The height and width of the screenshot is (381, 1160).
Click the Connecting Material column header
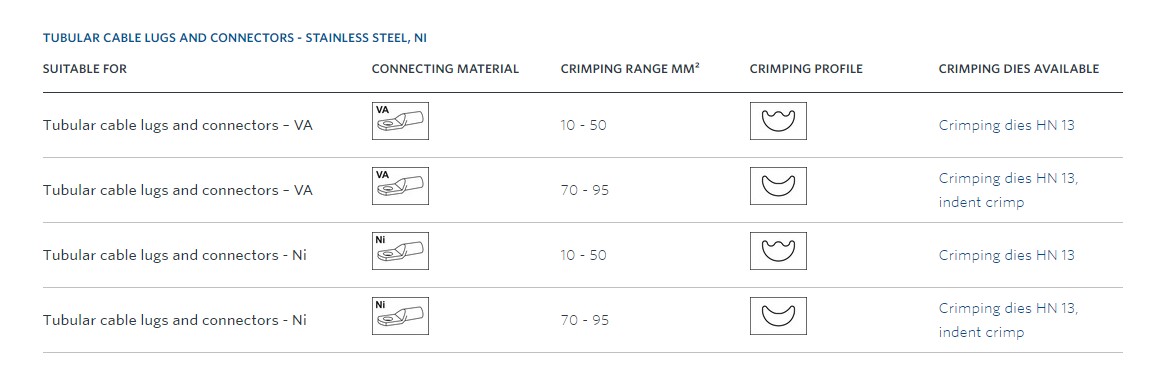[445, 69]
